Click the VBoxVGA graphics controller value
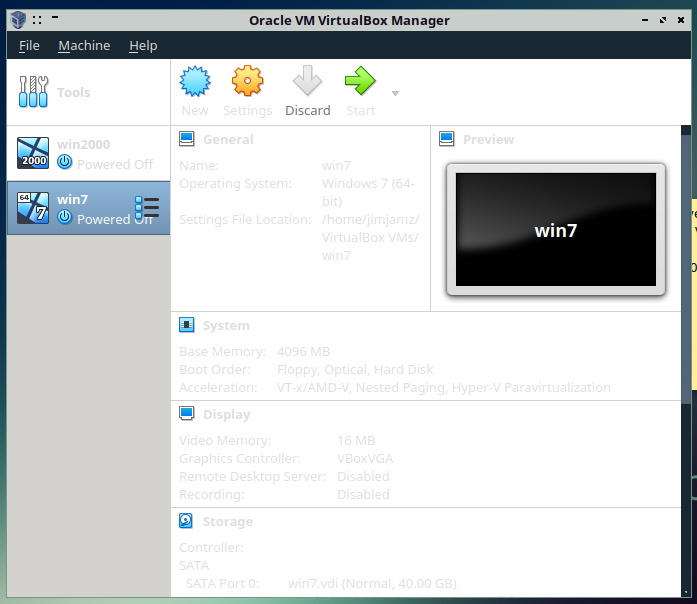 (x=365, y=458)
